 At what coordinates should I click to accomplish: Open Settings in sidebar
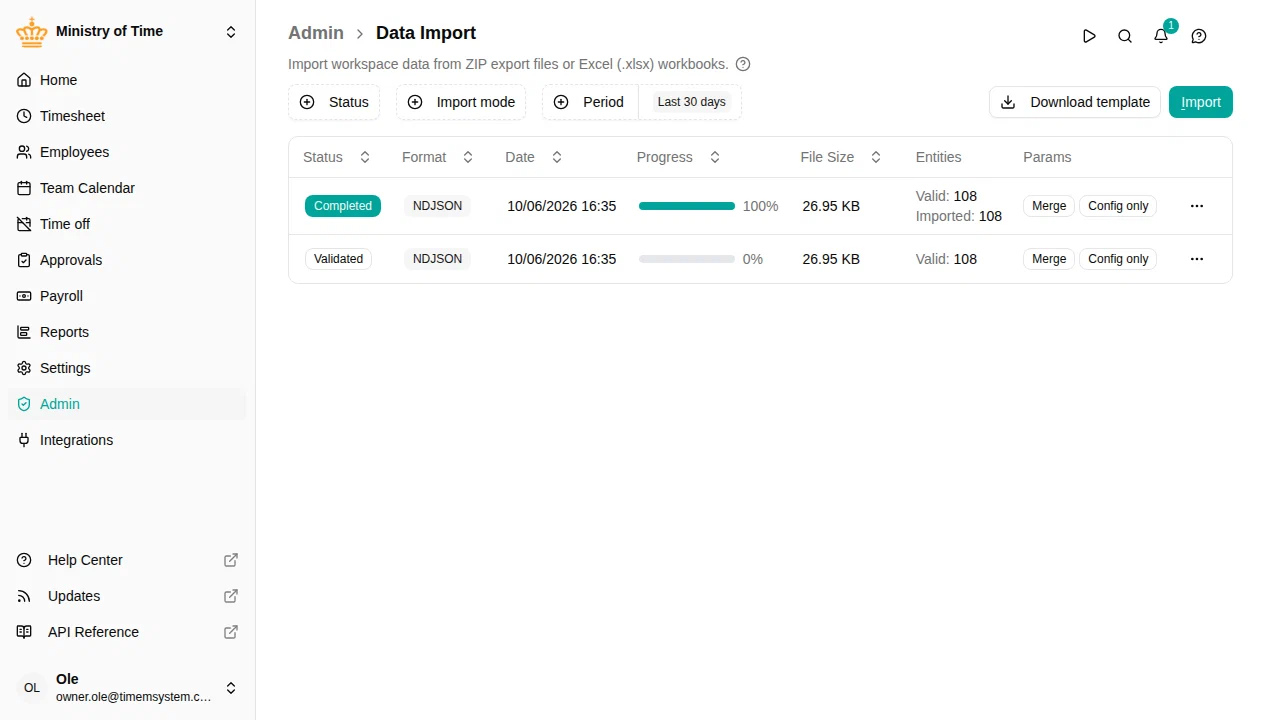click(127, 368)
